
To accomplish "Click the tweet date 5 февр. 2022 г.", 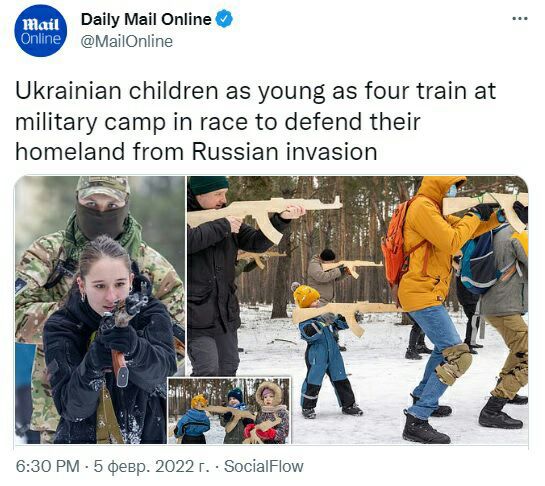I will click(x=152, y=466).
